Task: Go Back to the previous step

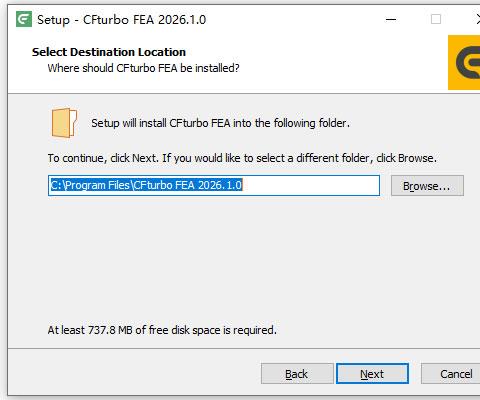Action: coord(297,374)
